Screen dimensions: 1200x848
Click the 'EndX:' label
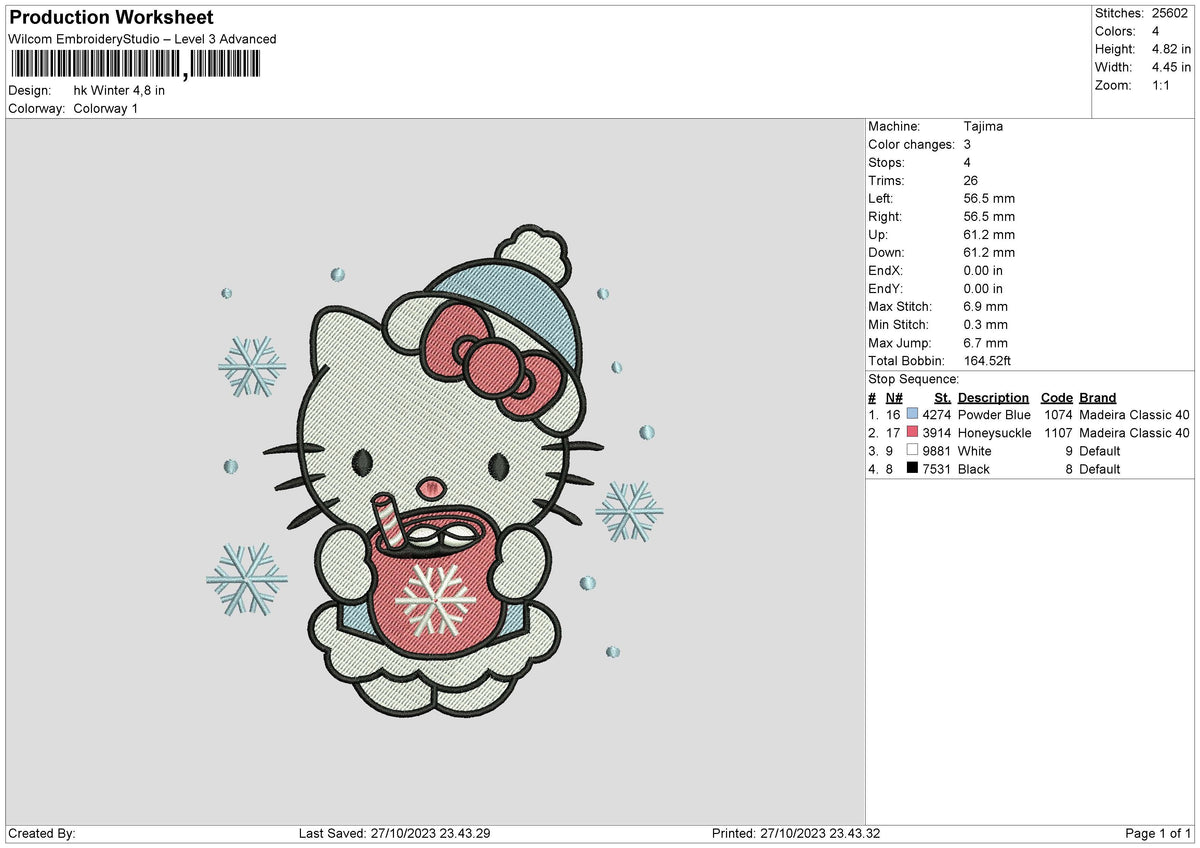(x=885, y=271)
